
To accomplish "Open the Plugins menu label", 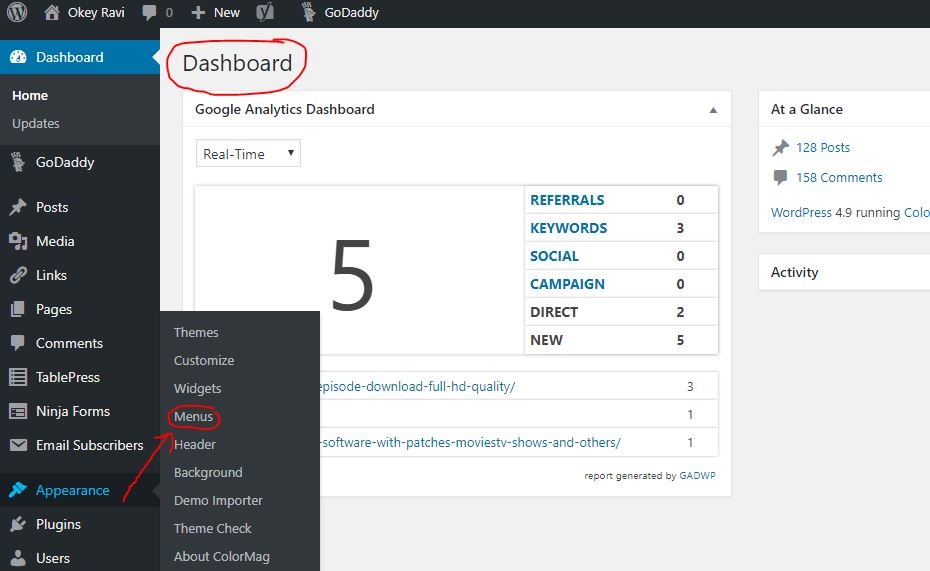I will point(58,524).
